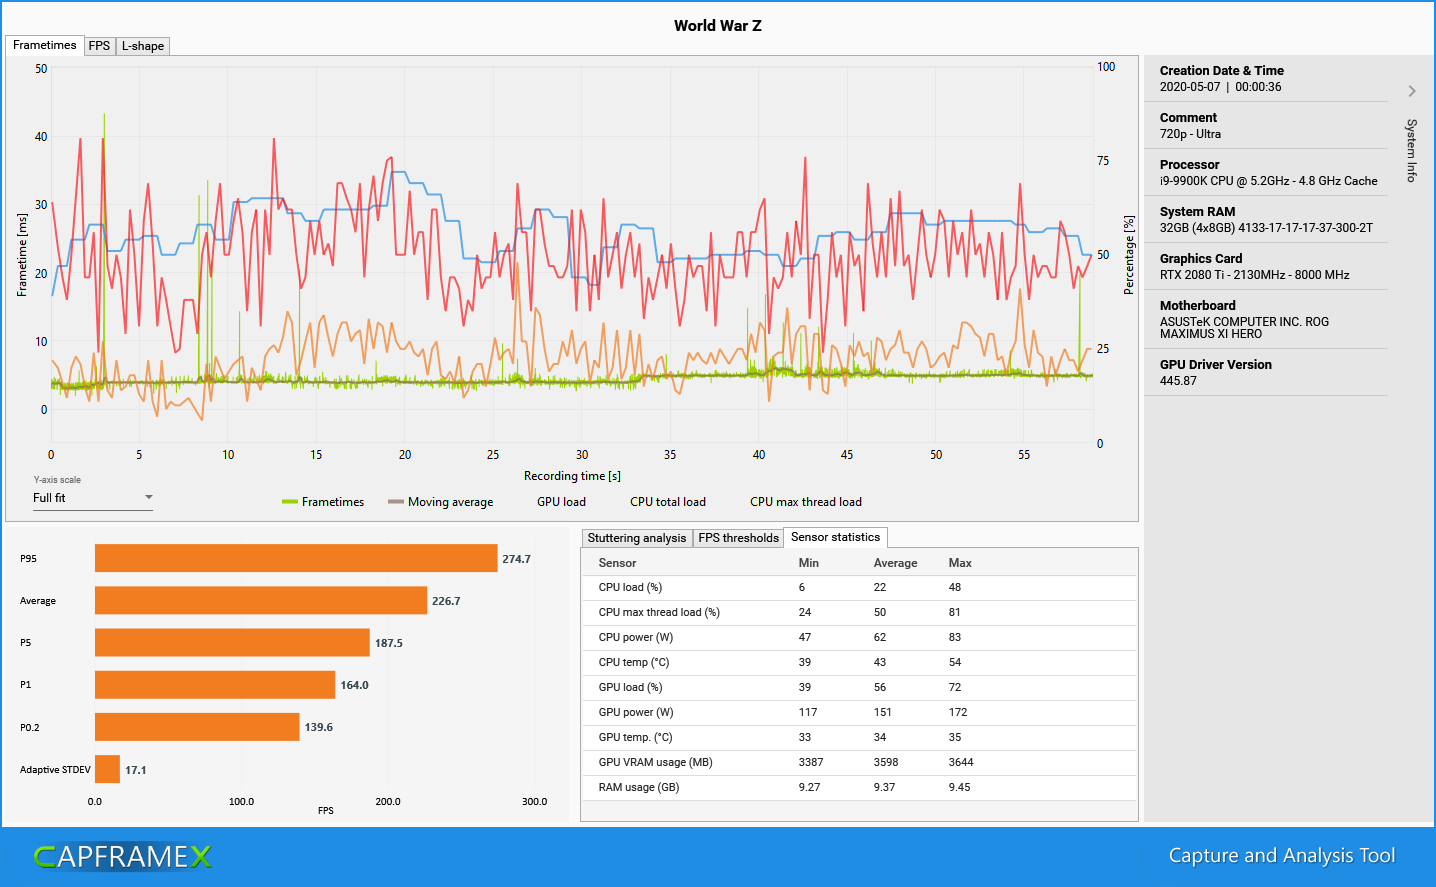Click the P5 bar

[232, 642]
